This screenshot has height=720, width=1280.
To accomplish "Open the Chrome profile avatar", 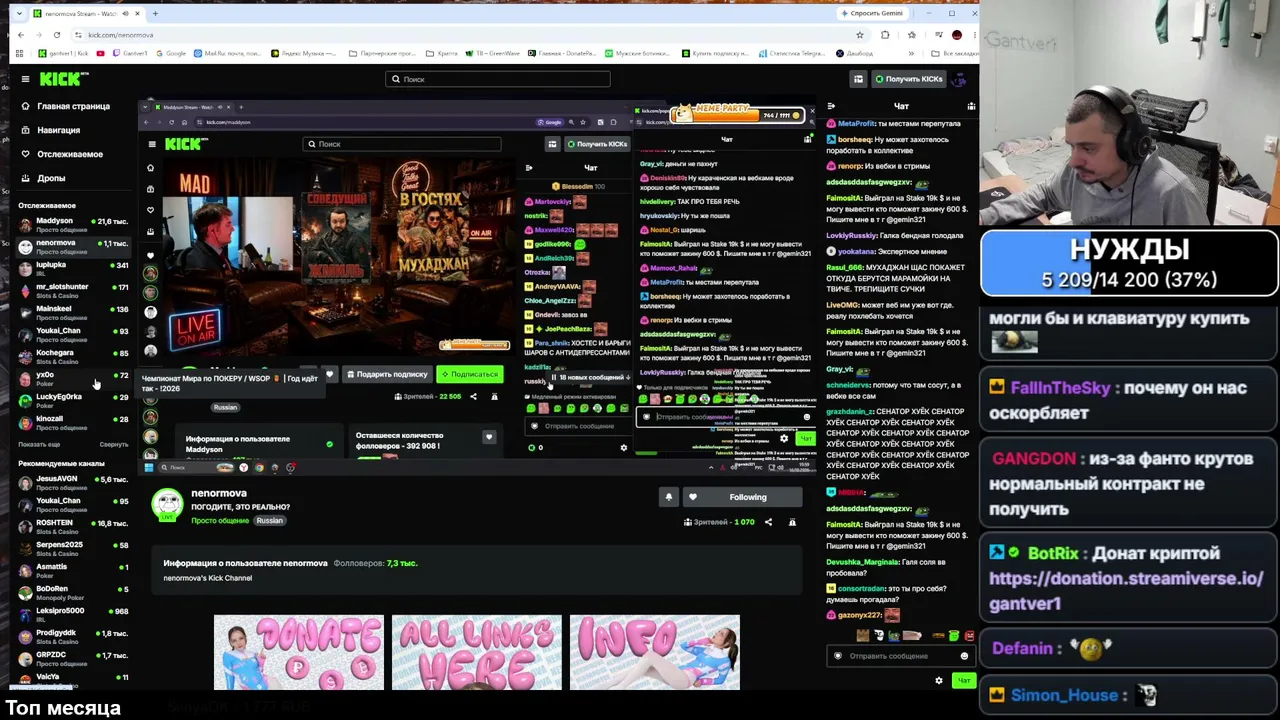I will tap(956, 35).
